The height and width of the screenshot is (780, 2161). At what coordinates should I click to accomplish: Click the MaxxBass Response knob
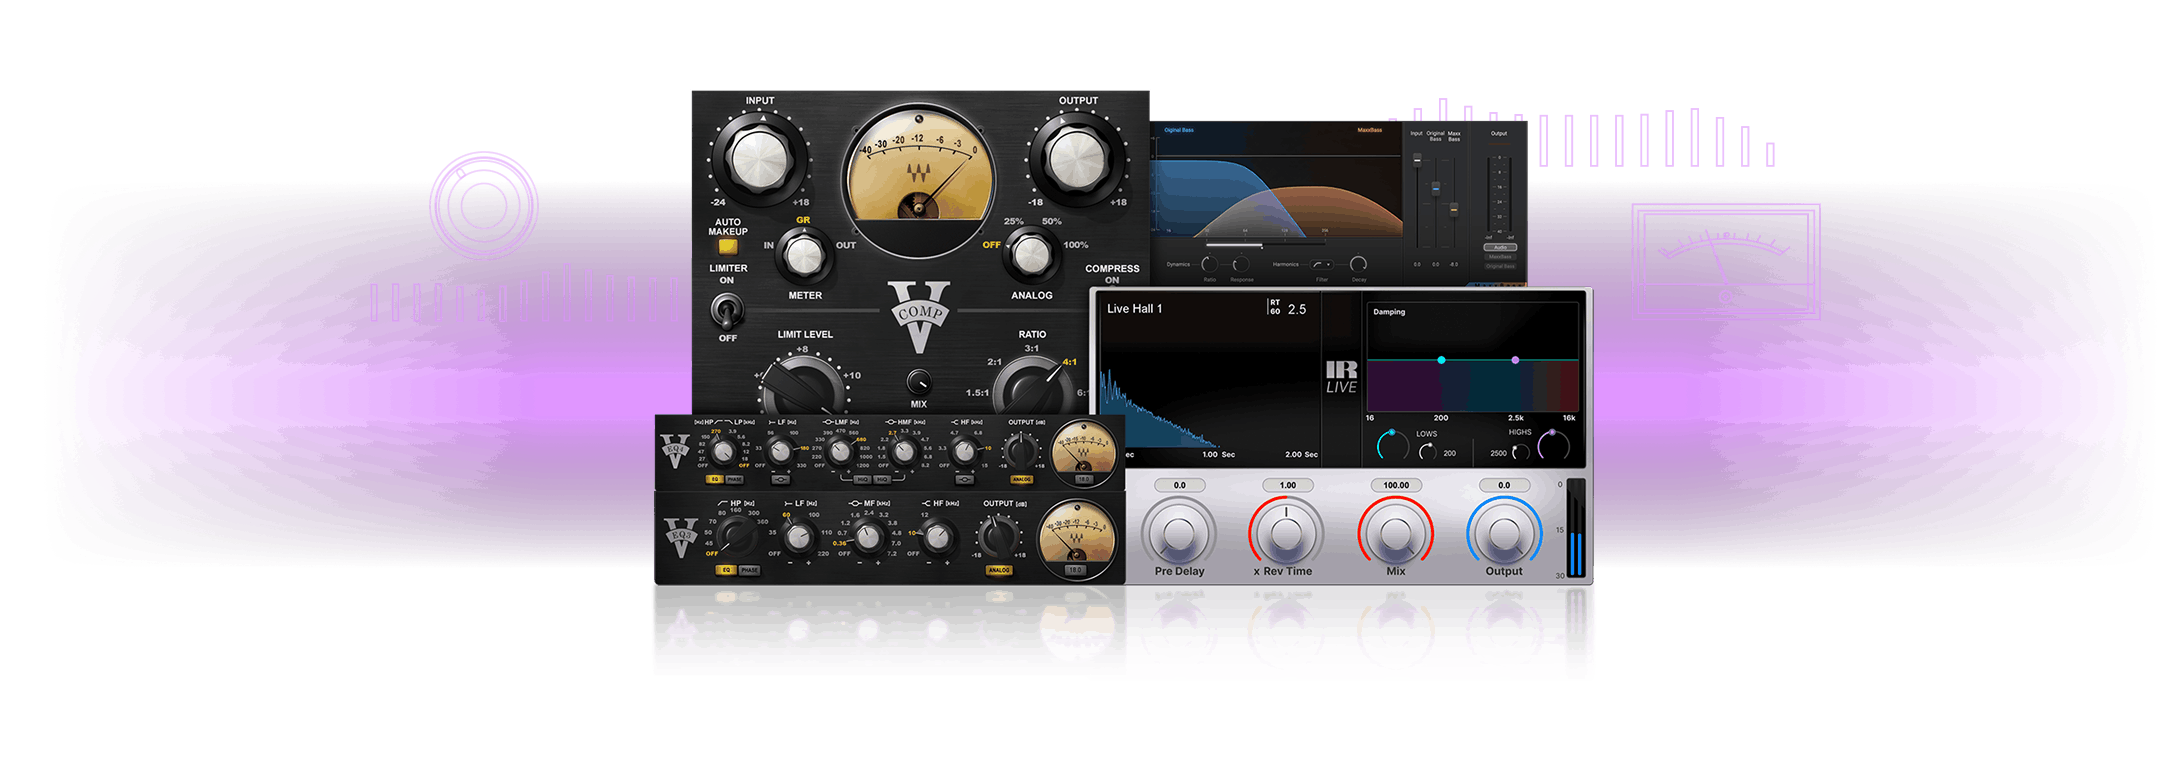point(1241,264)
